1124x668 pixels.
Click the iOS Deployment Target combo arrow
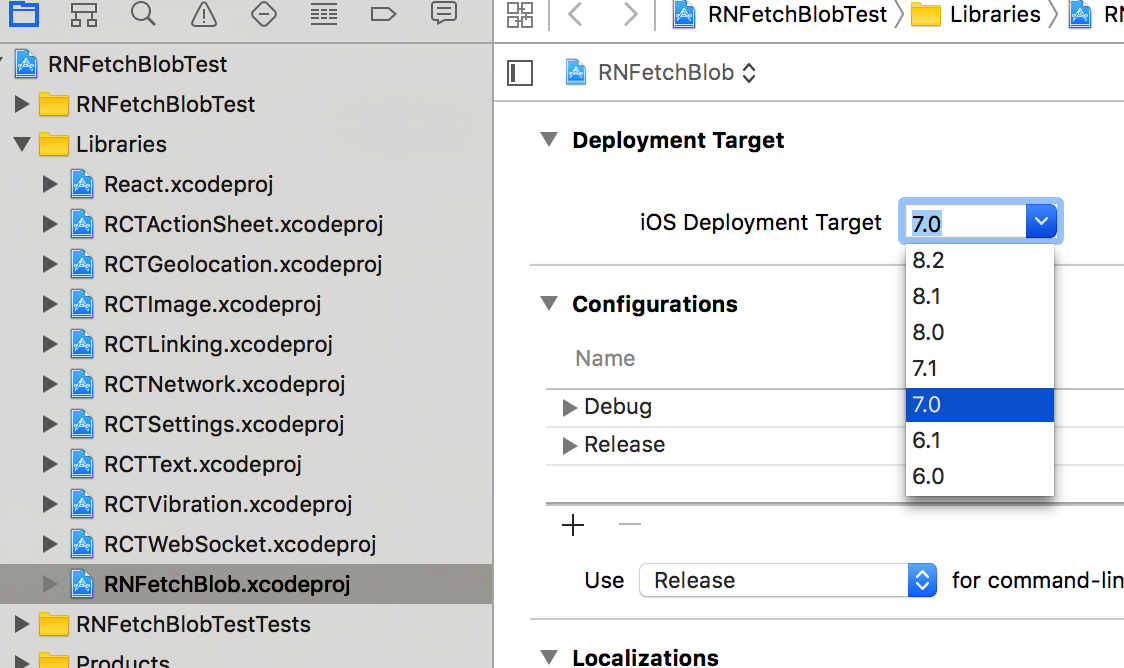pos(1041,222)
